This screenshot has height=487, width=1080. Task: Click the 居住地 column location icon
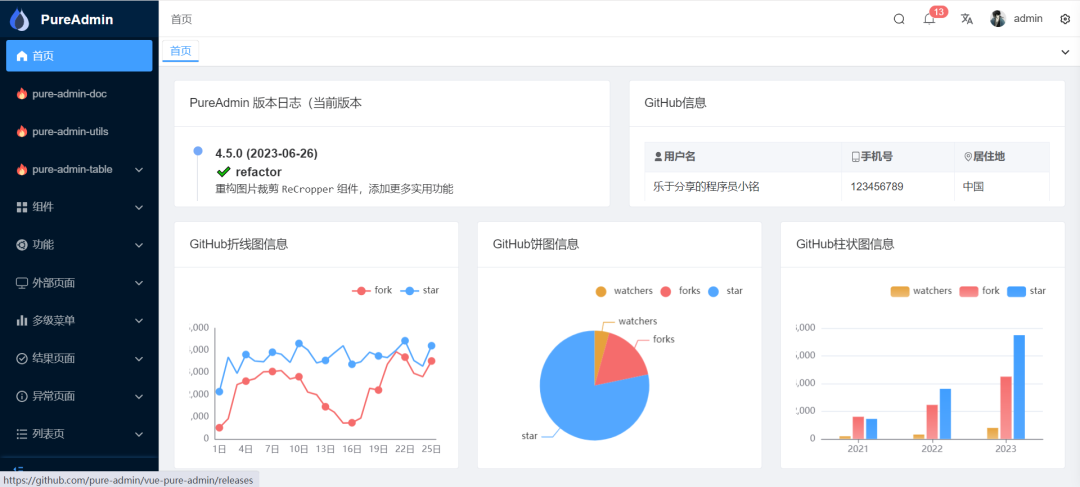click(x=968, y=157)
